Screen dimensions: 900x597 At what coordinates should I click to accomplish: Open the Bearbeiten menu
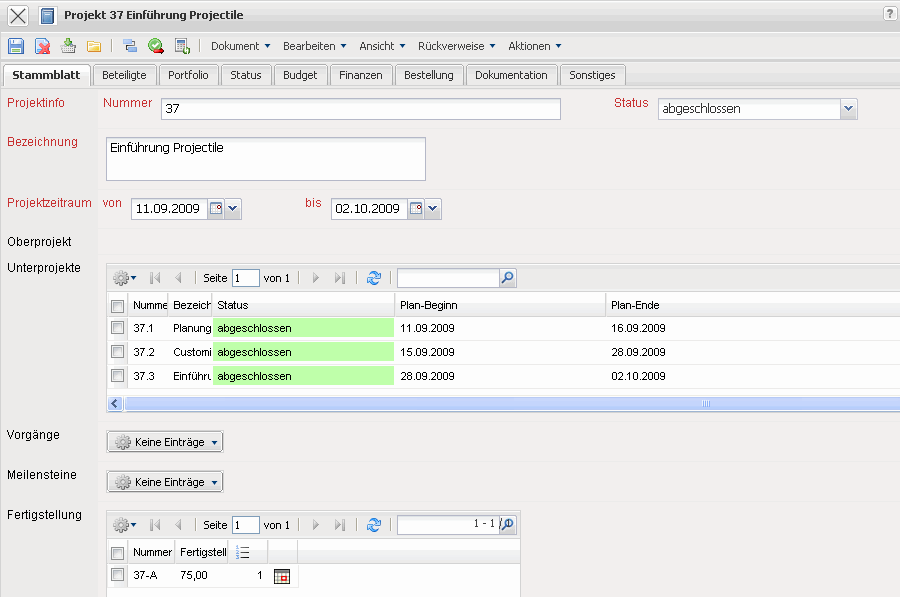314,46
